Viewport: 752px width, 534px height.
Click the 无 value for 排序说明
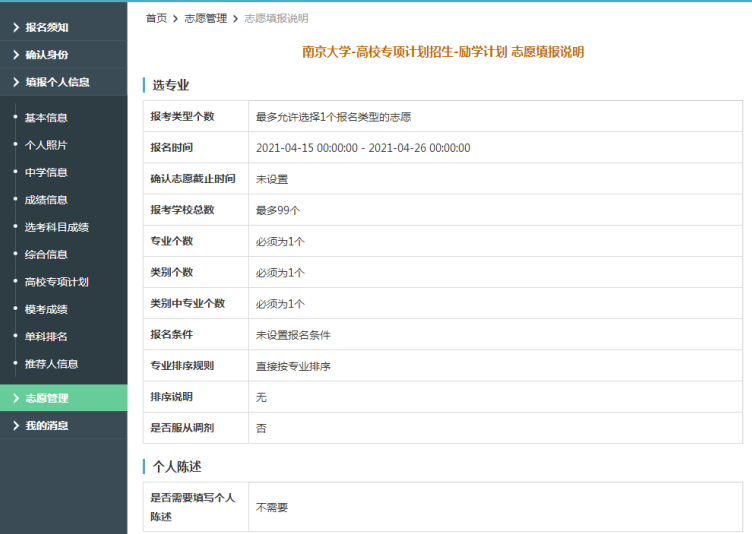pos(261,397)
